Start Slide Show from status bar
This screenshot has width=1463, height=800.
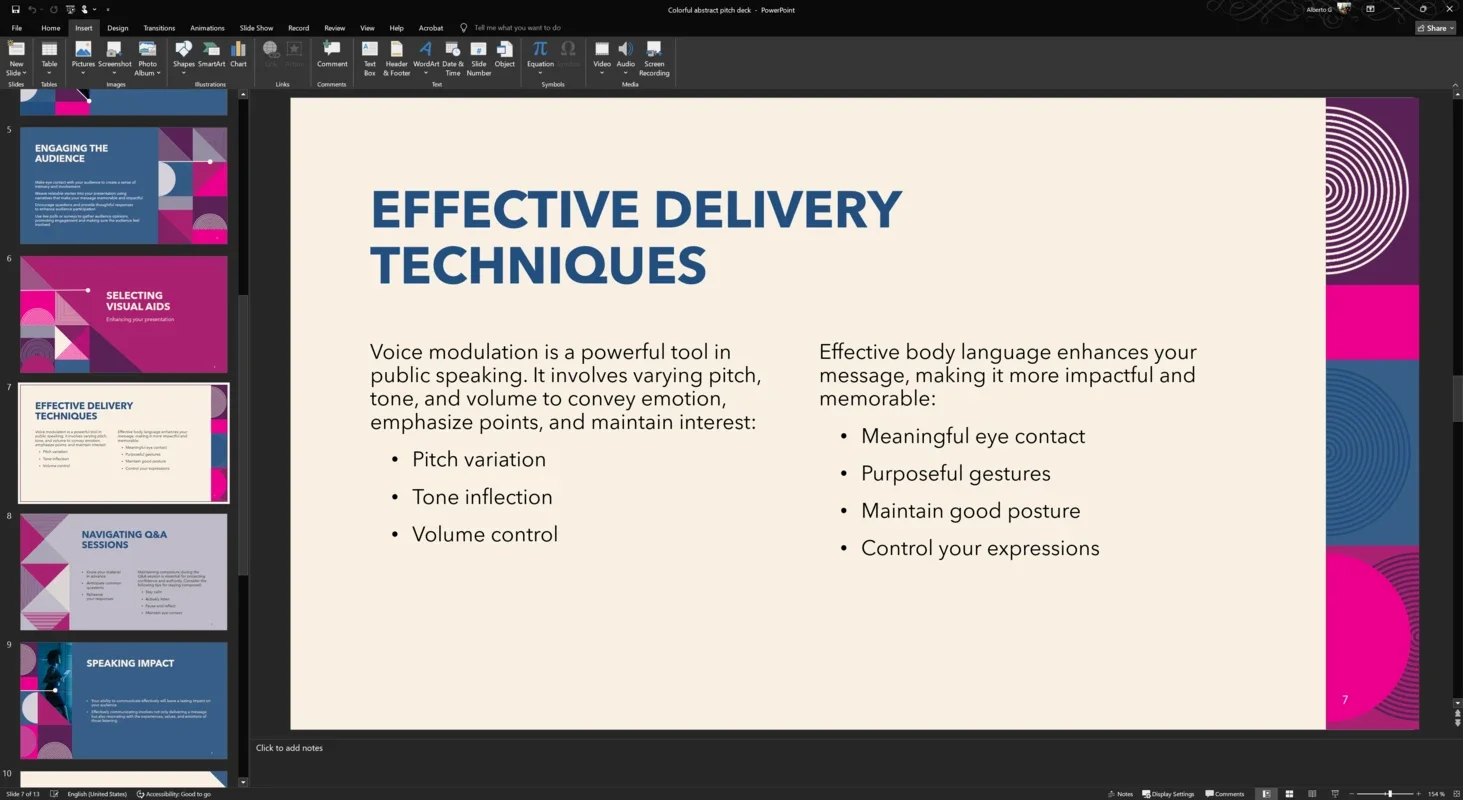[x=1334, y=794]
